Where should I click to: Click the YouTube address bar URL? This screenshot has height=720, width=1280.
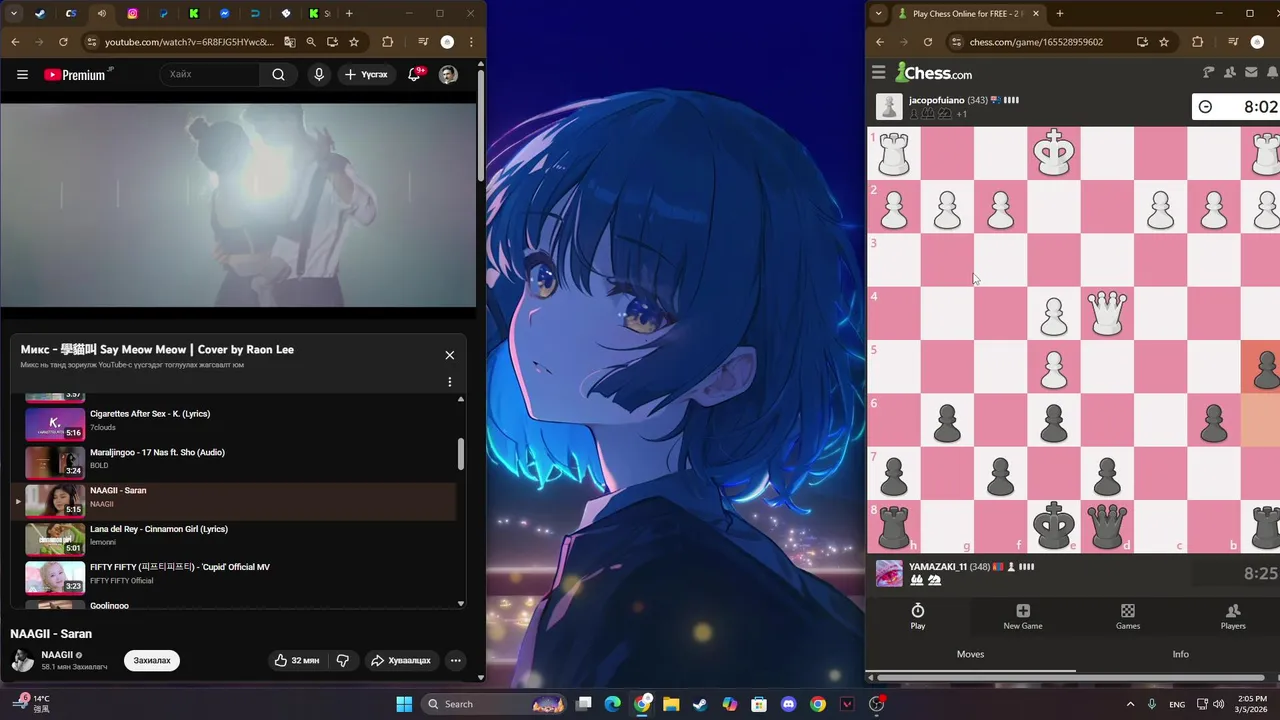(x=189, y=42)
